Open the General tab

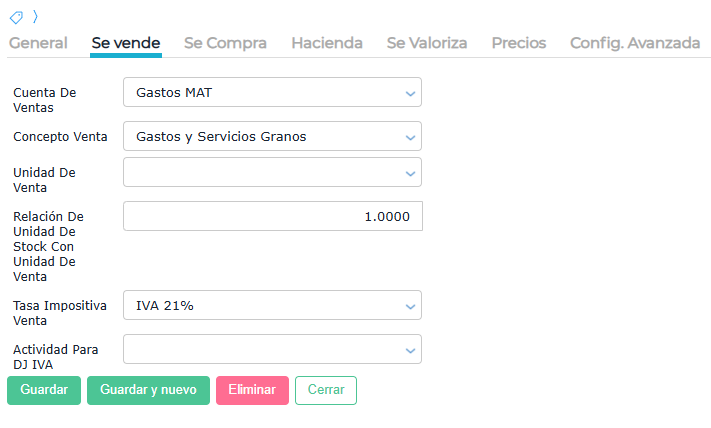[38, 43]
